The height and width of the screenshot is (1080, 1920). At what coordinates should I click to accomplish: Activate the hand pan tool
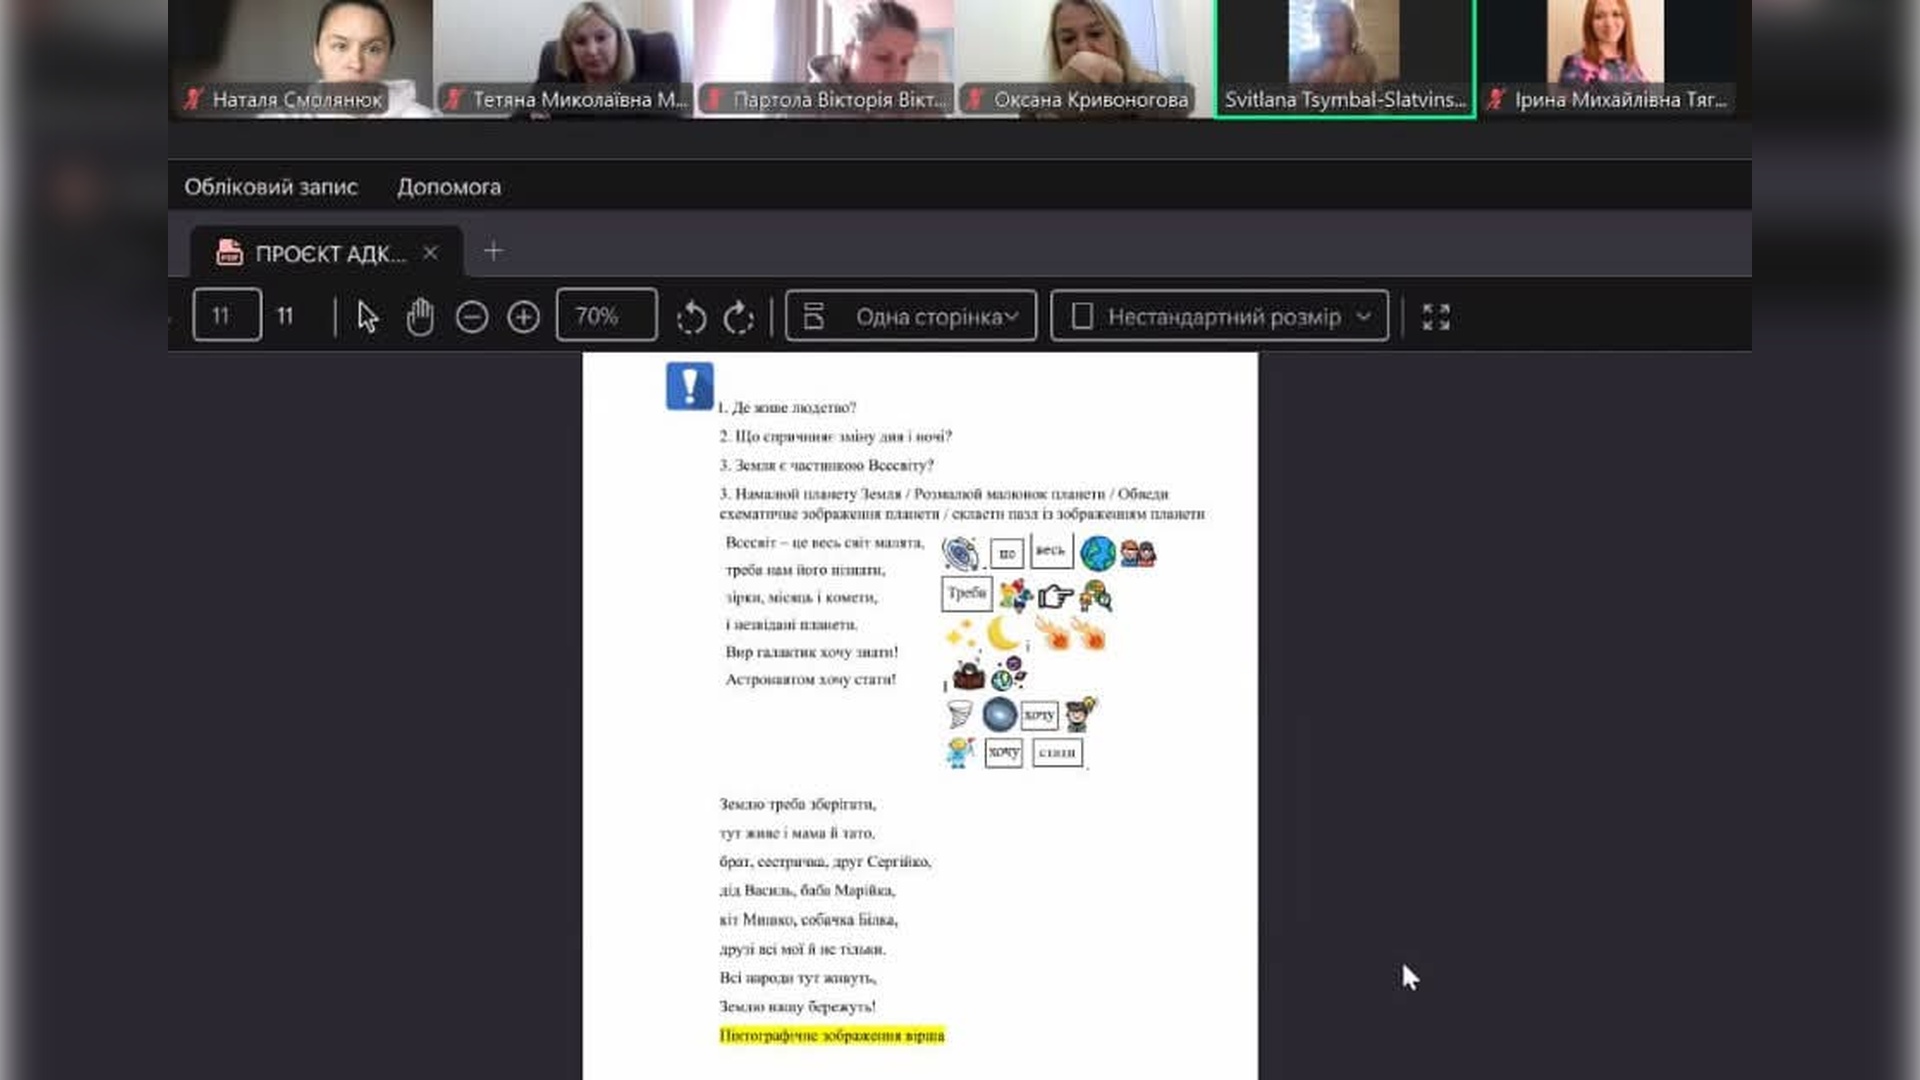click(x=420, y=317)
